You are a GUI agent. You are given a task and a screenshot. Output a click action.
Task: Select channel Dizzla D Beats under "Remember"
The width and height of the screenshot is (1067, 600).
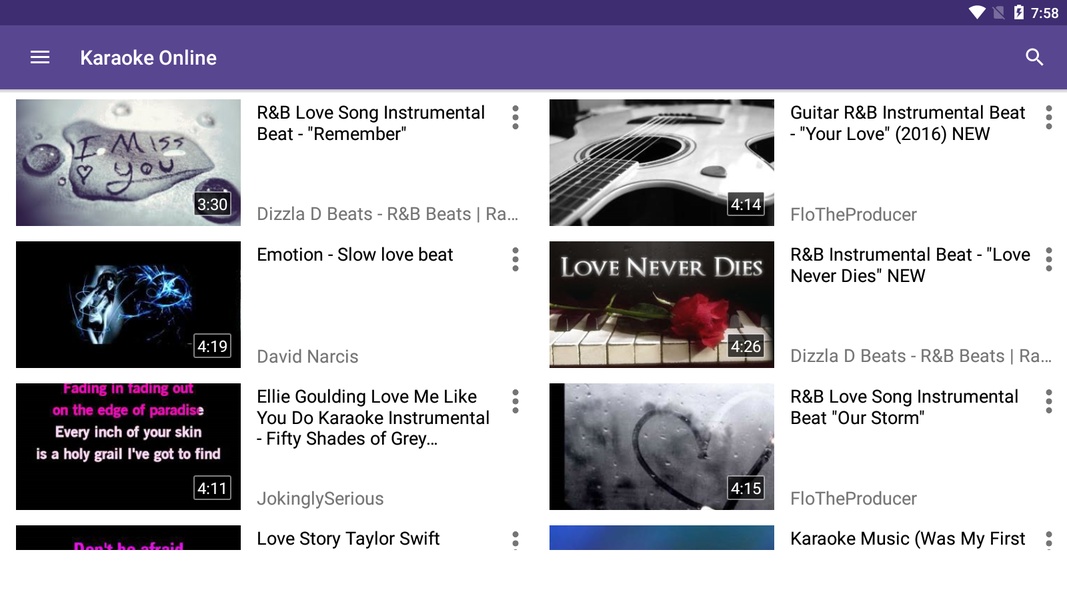click(387, 214)
